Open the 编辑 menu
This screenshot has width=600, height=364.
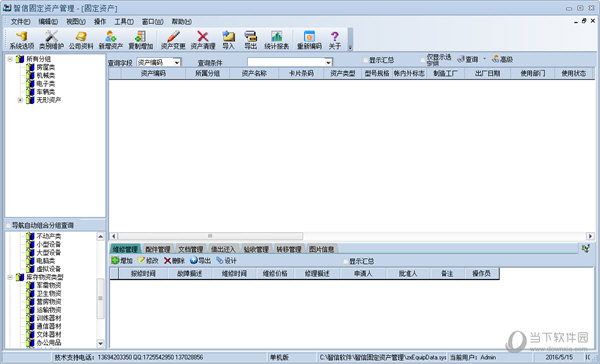(x=48, y=22)
